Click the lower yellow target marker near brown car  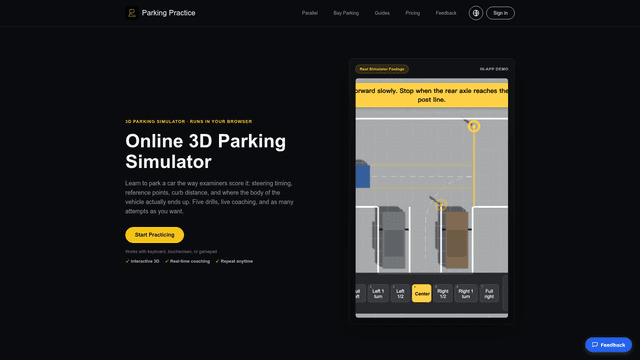coord(441,205)
